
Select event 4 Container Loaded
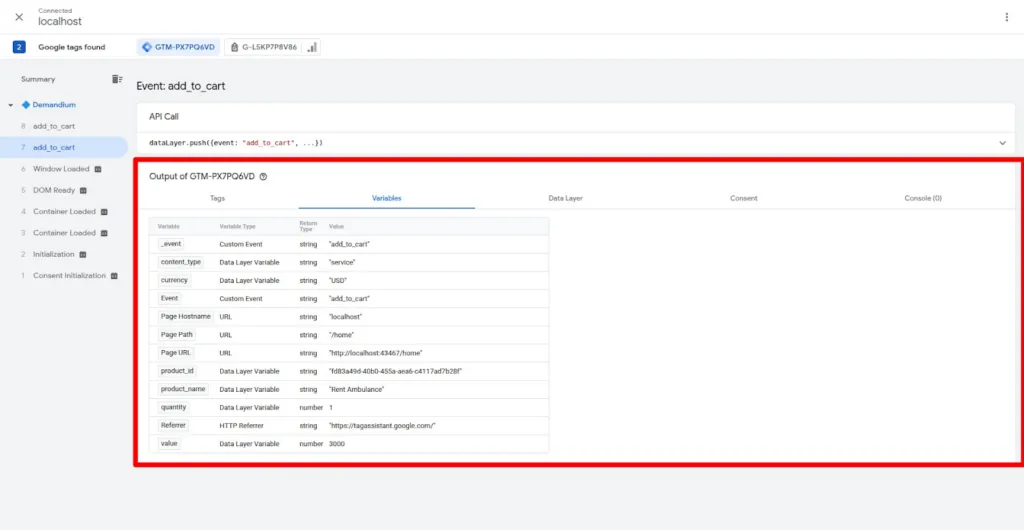coord(63,211)
